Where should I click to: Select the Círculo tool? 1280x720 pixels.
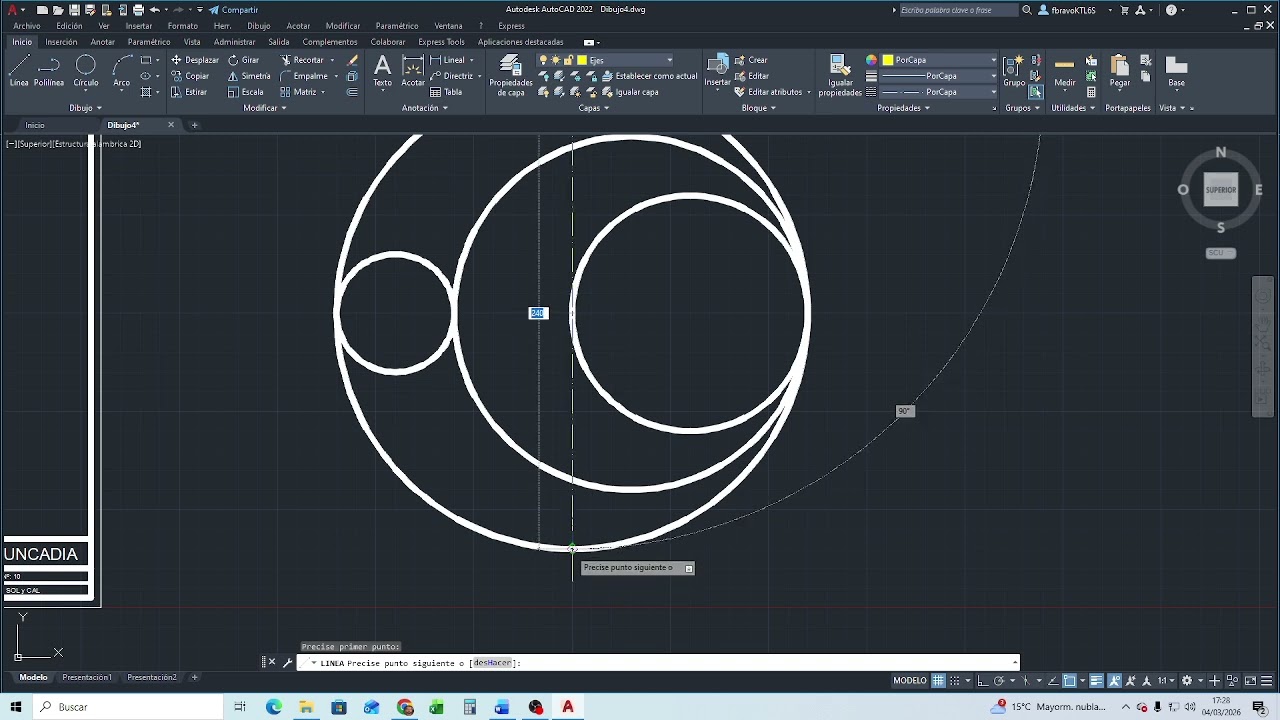[86, 70]
